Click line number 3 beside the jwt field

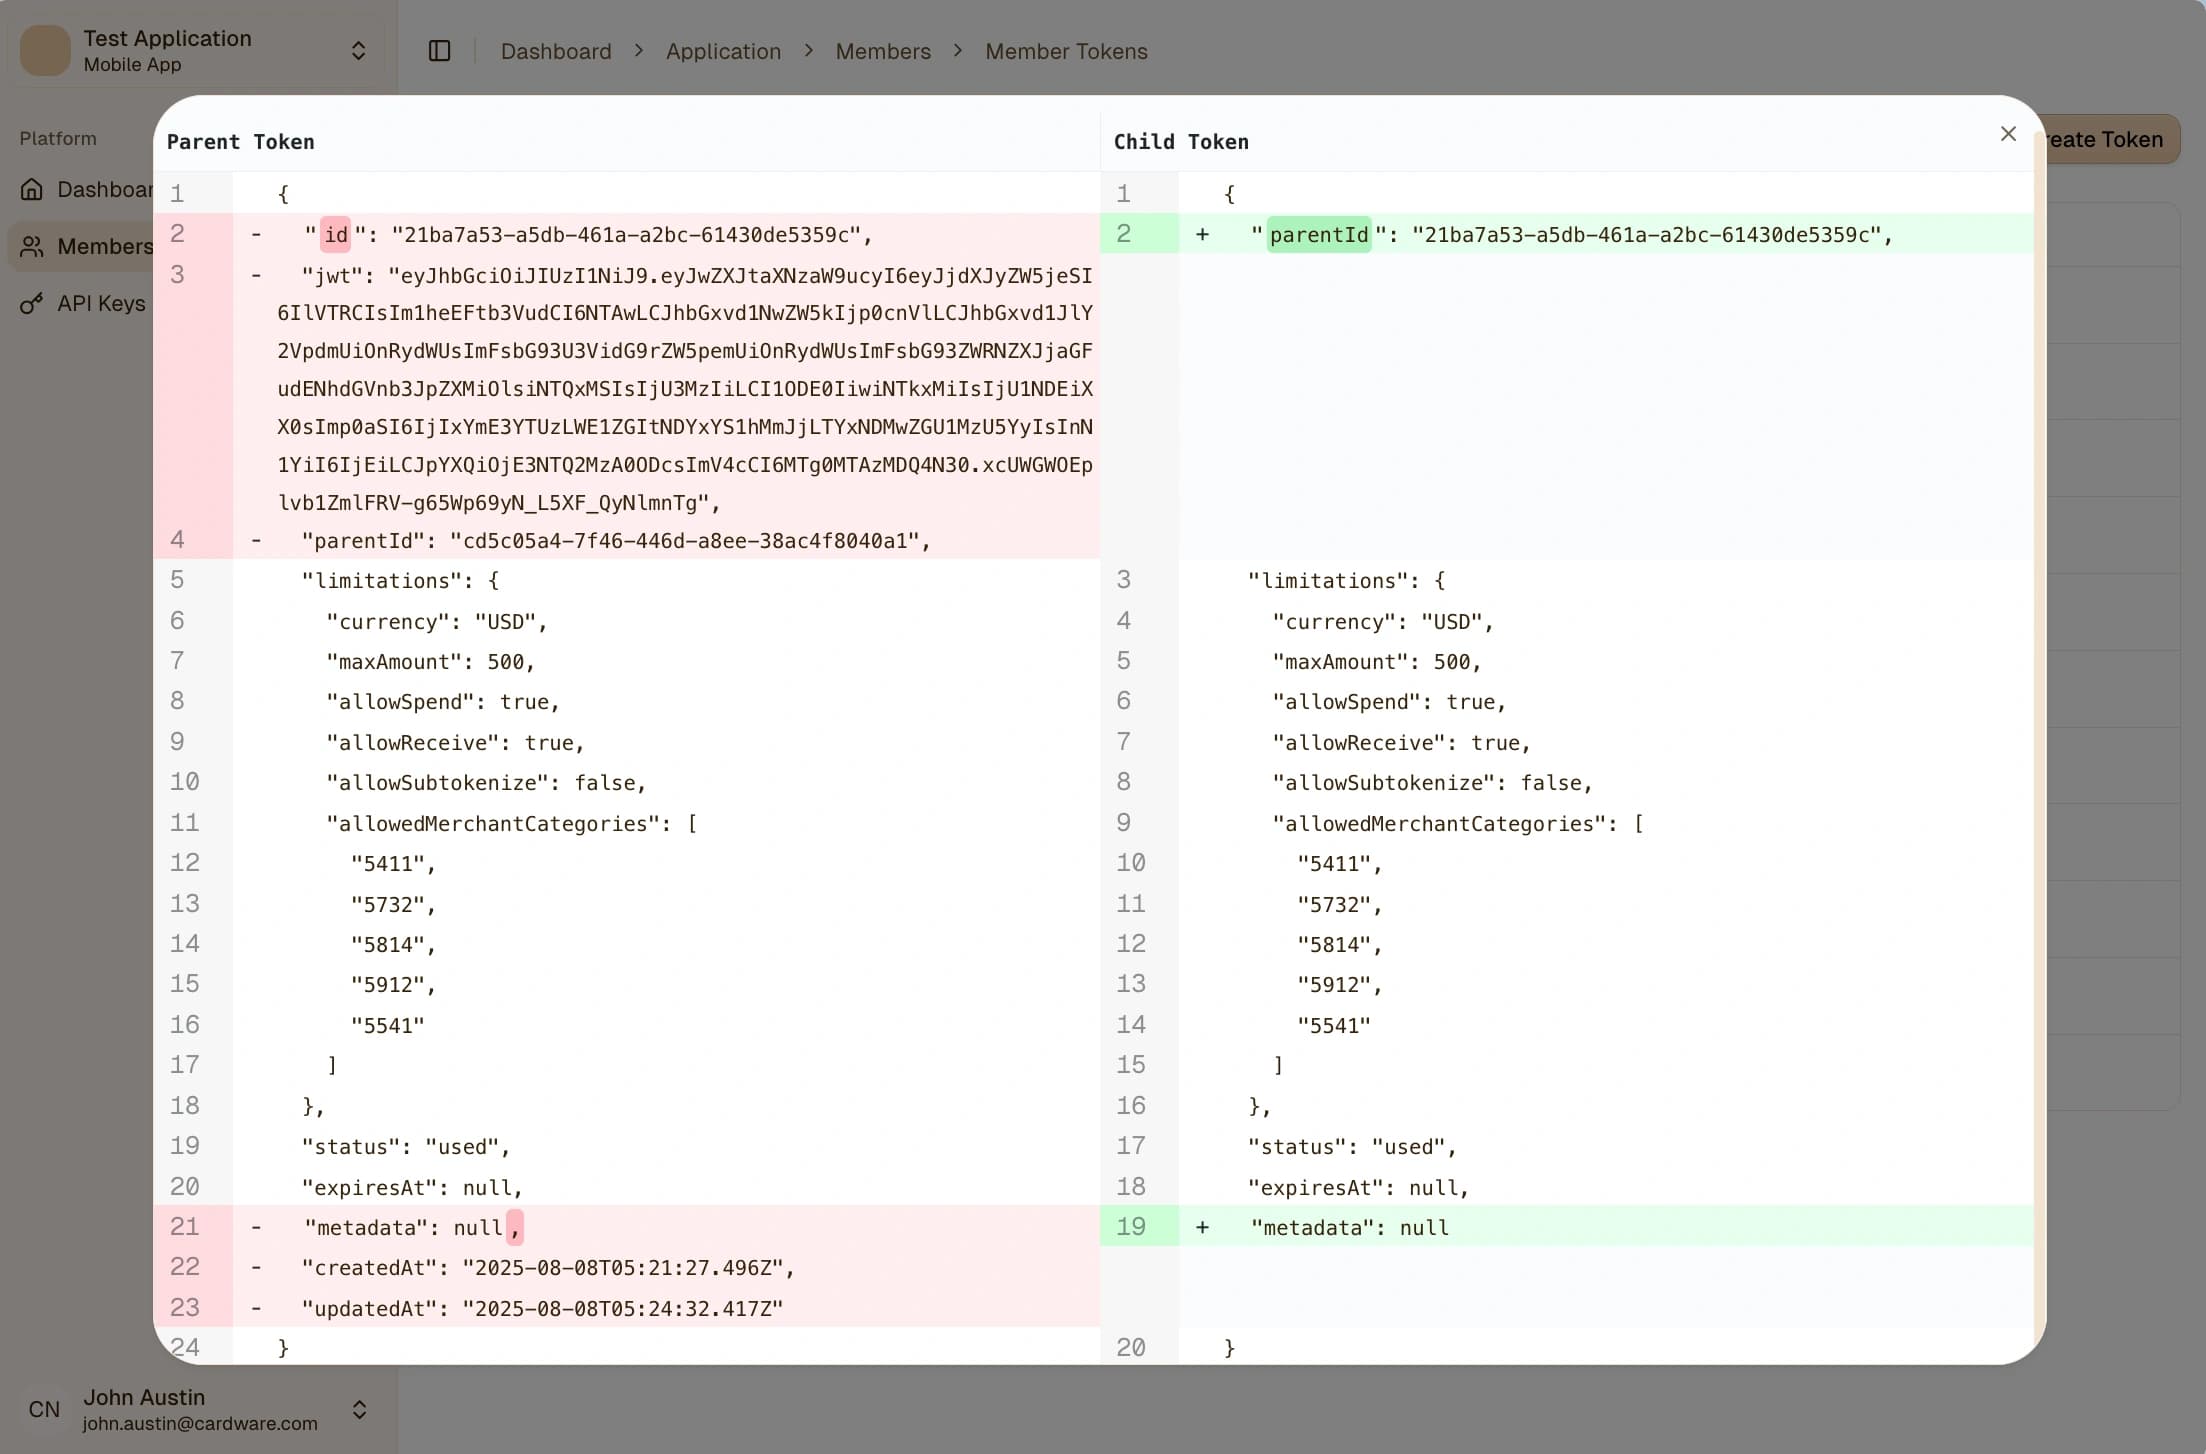pos(177,275)
